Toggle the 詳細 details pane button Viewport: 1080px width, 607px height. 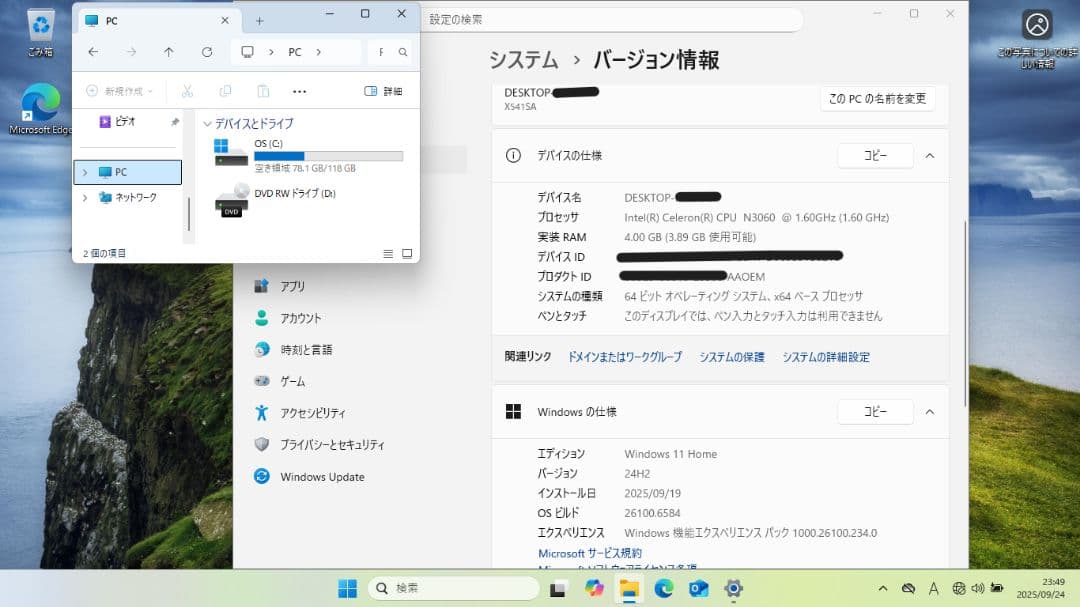pos(384,91)
